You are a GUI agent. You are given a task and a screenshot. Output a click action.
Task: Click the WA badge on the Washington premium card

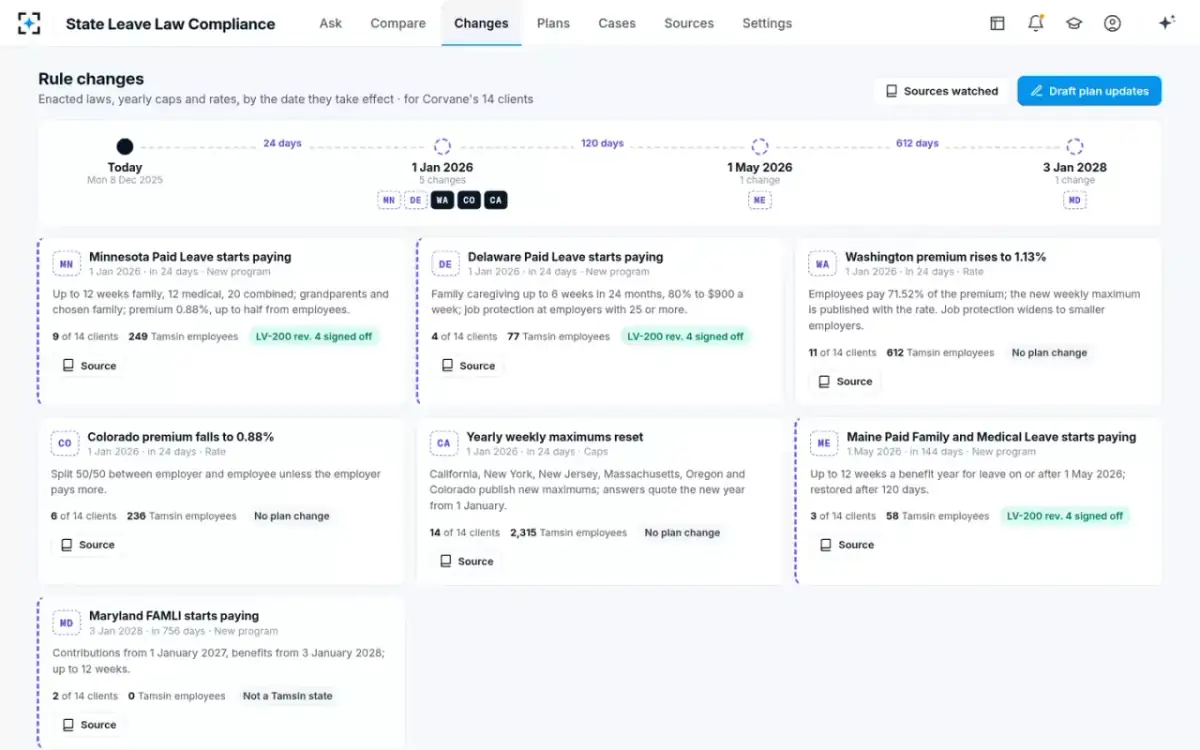click(822, 264)
